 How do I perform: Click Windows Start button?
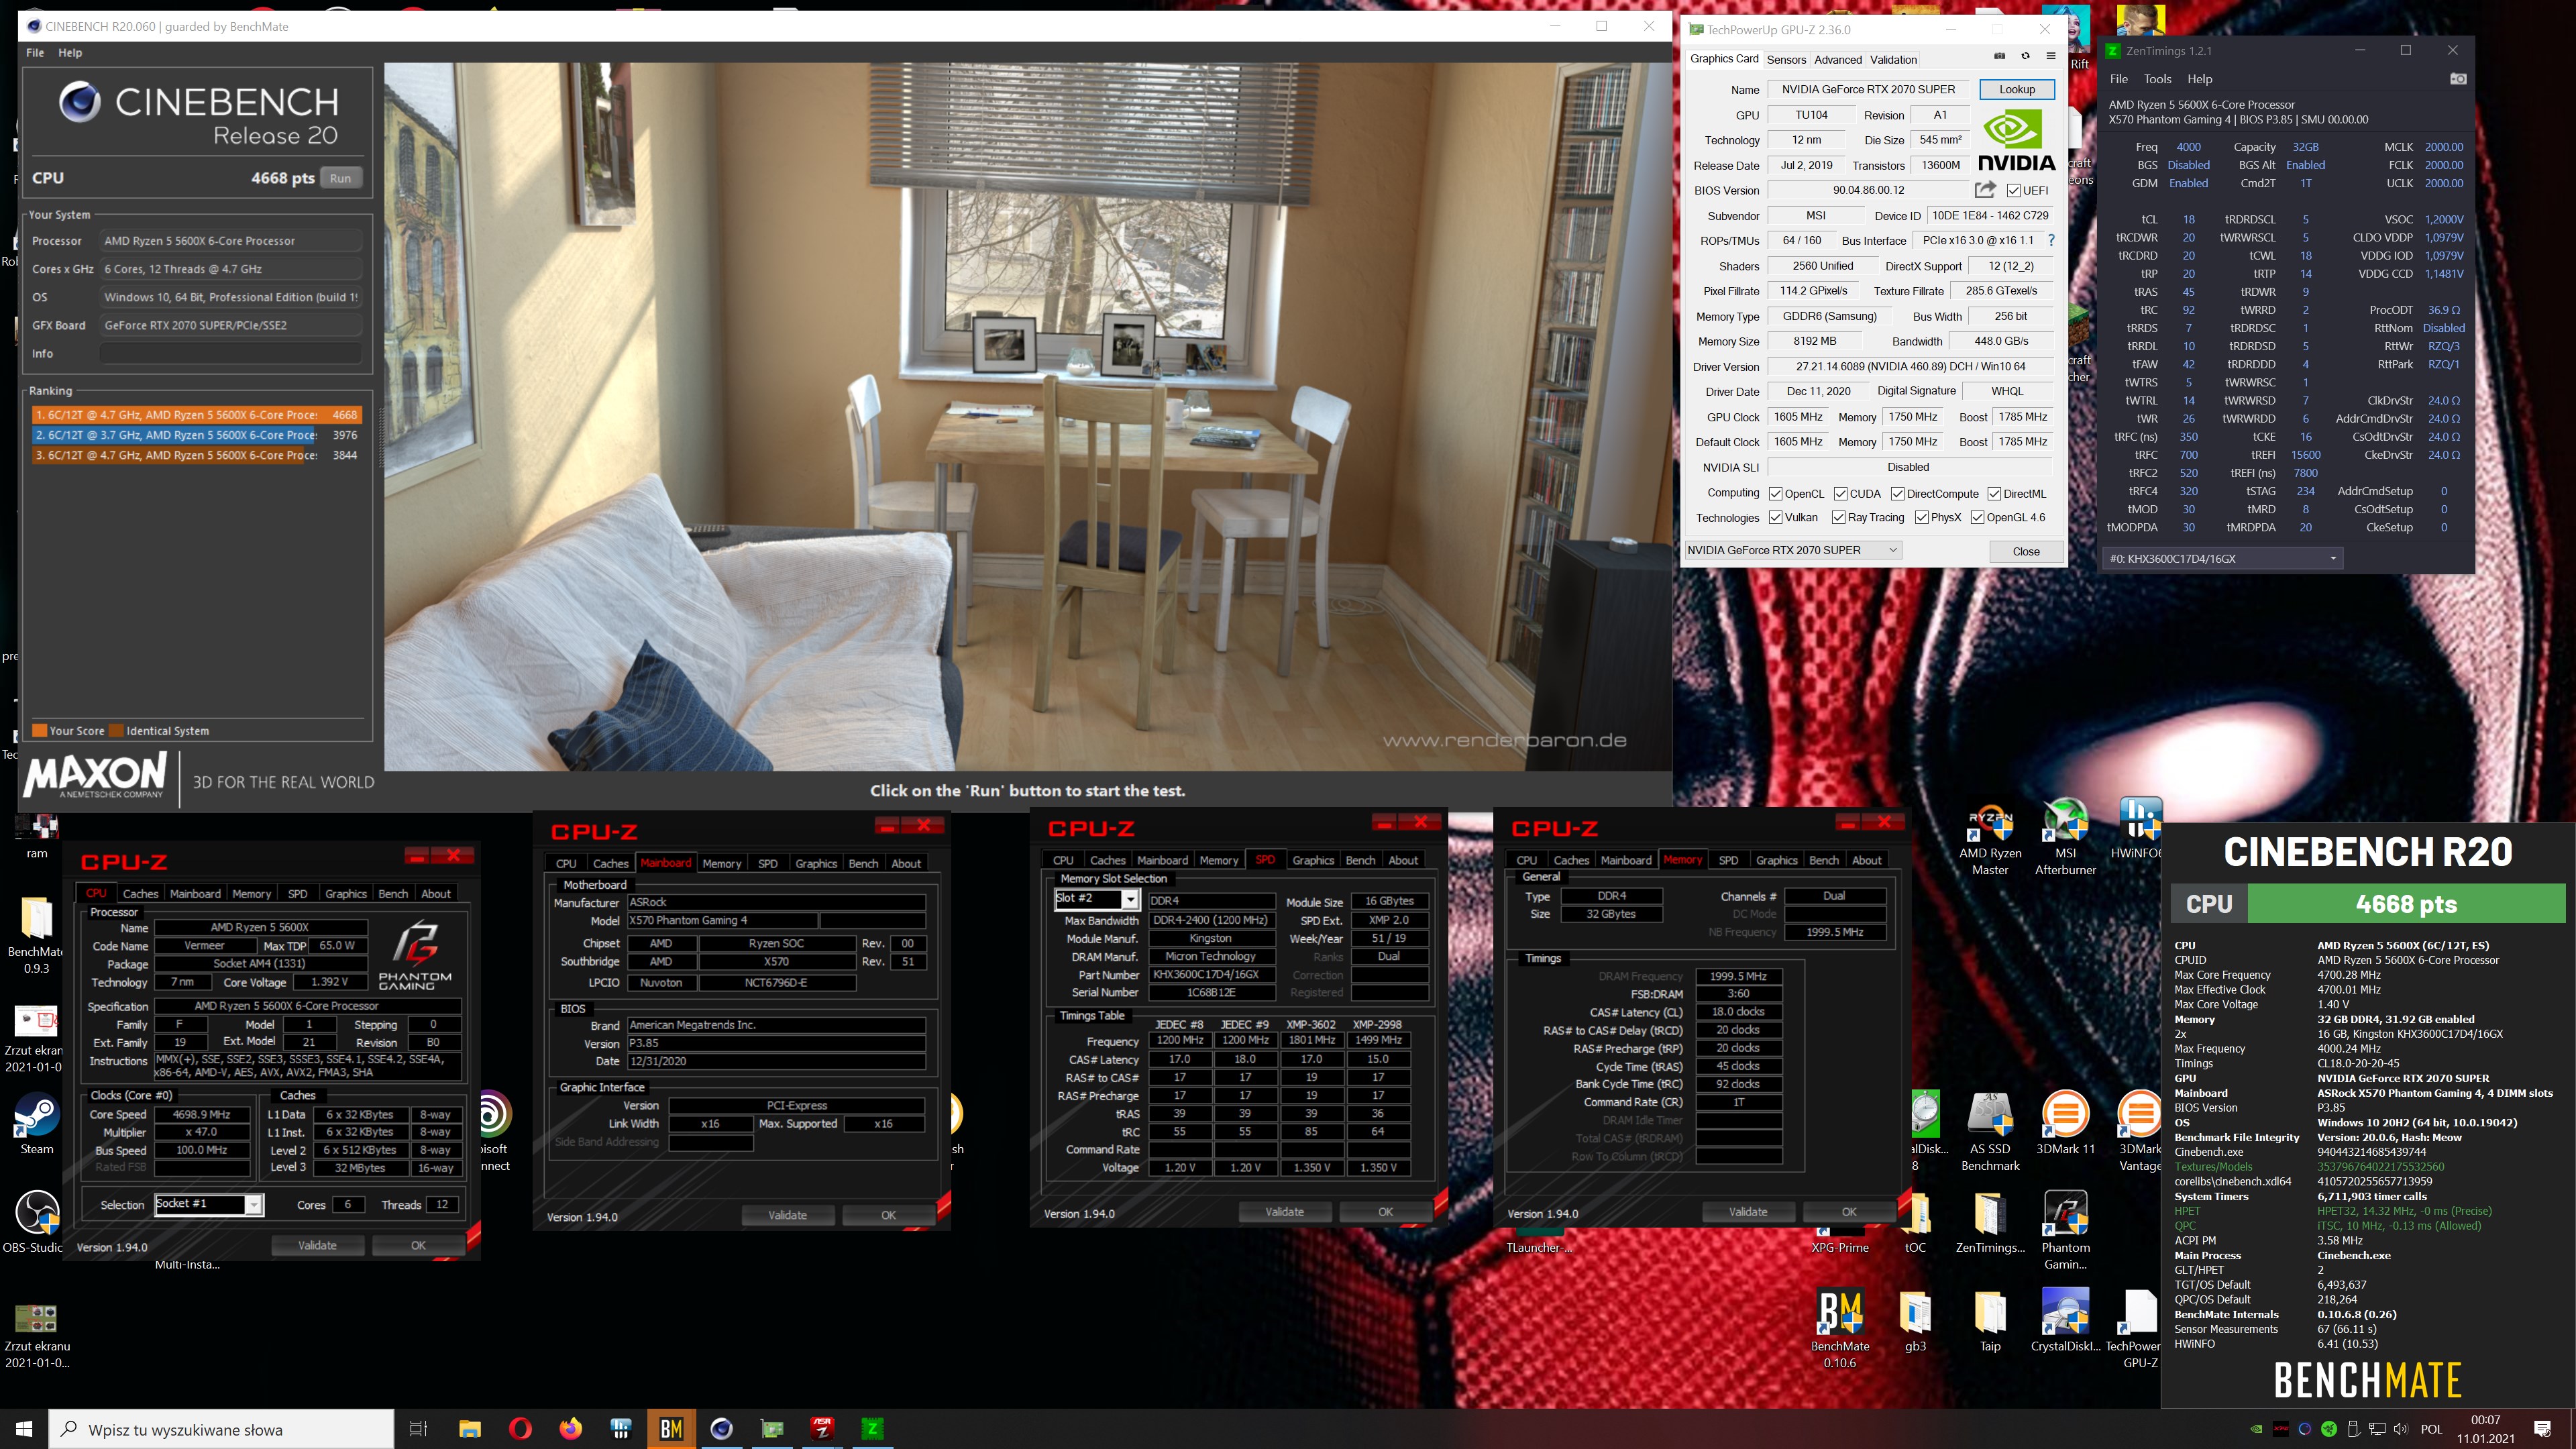[x=24, y=1429]
